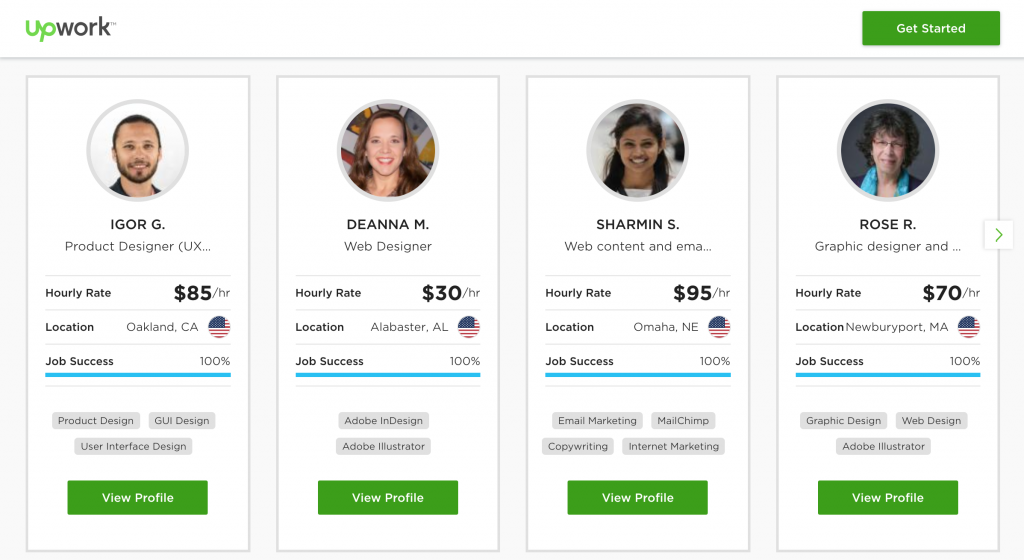Select the Web Design skill tag

click(931, 421)
